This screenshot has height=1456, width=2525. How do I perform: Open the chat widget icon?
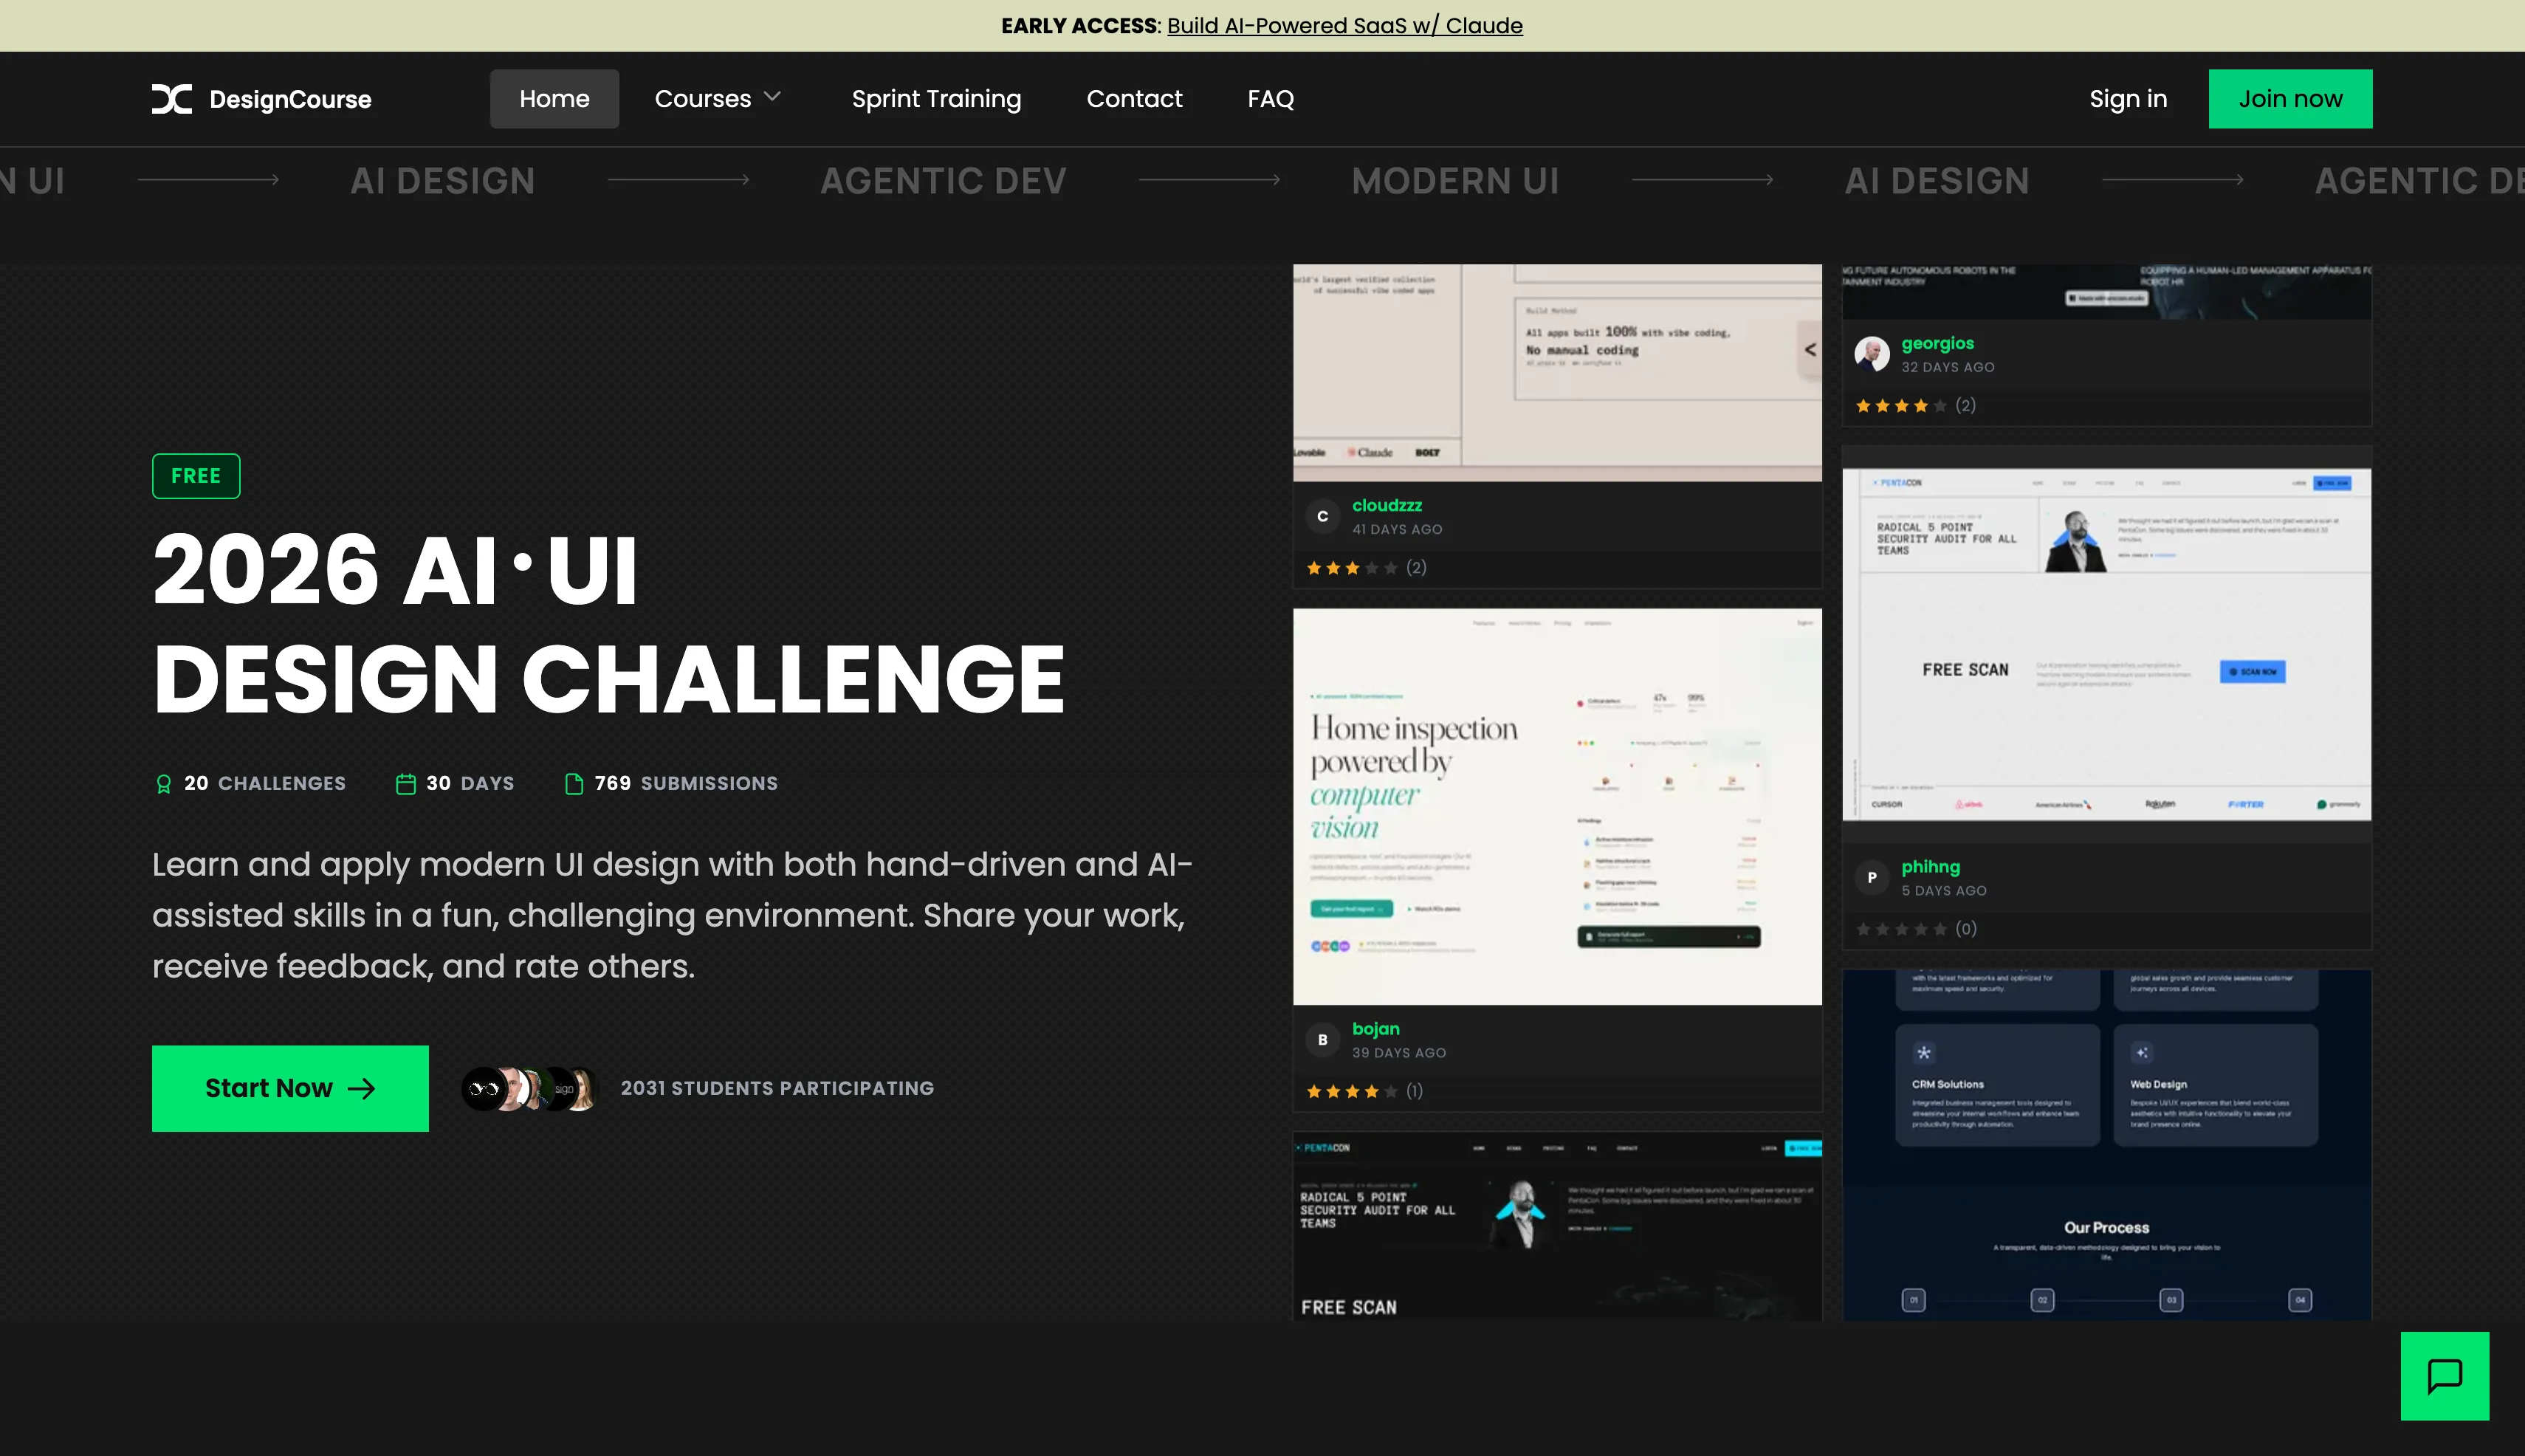point(2444,1376)
